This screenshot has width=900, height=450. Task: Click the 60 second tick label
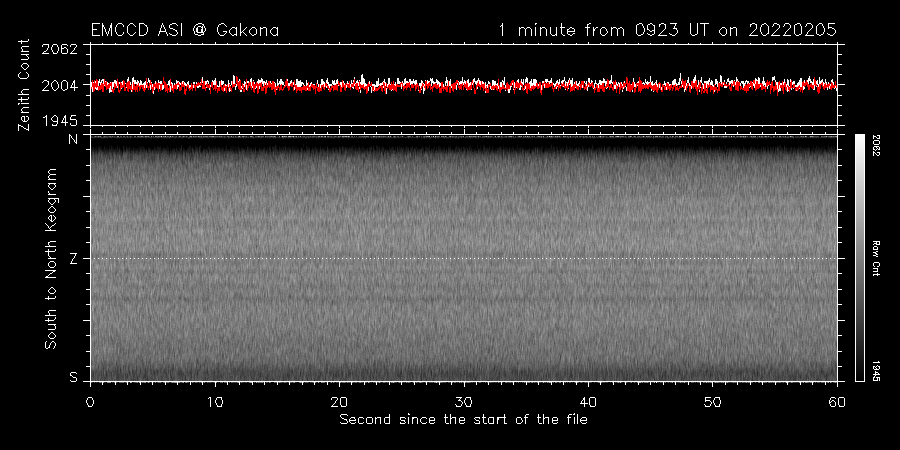point(836,401)
